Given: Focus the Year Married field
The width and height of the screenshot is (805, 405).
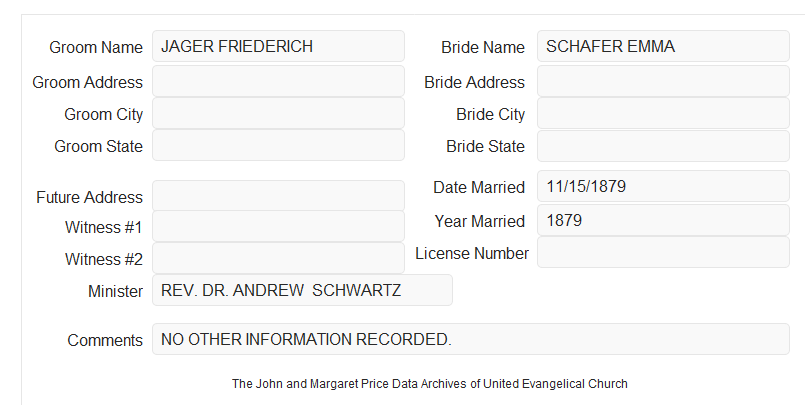Looking at the screenshot, I should [x=663, y=220].
